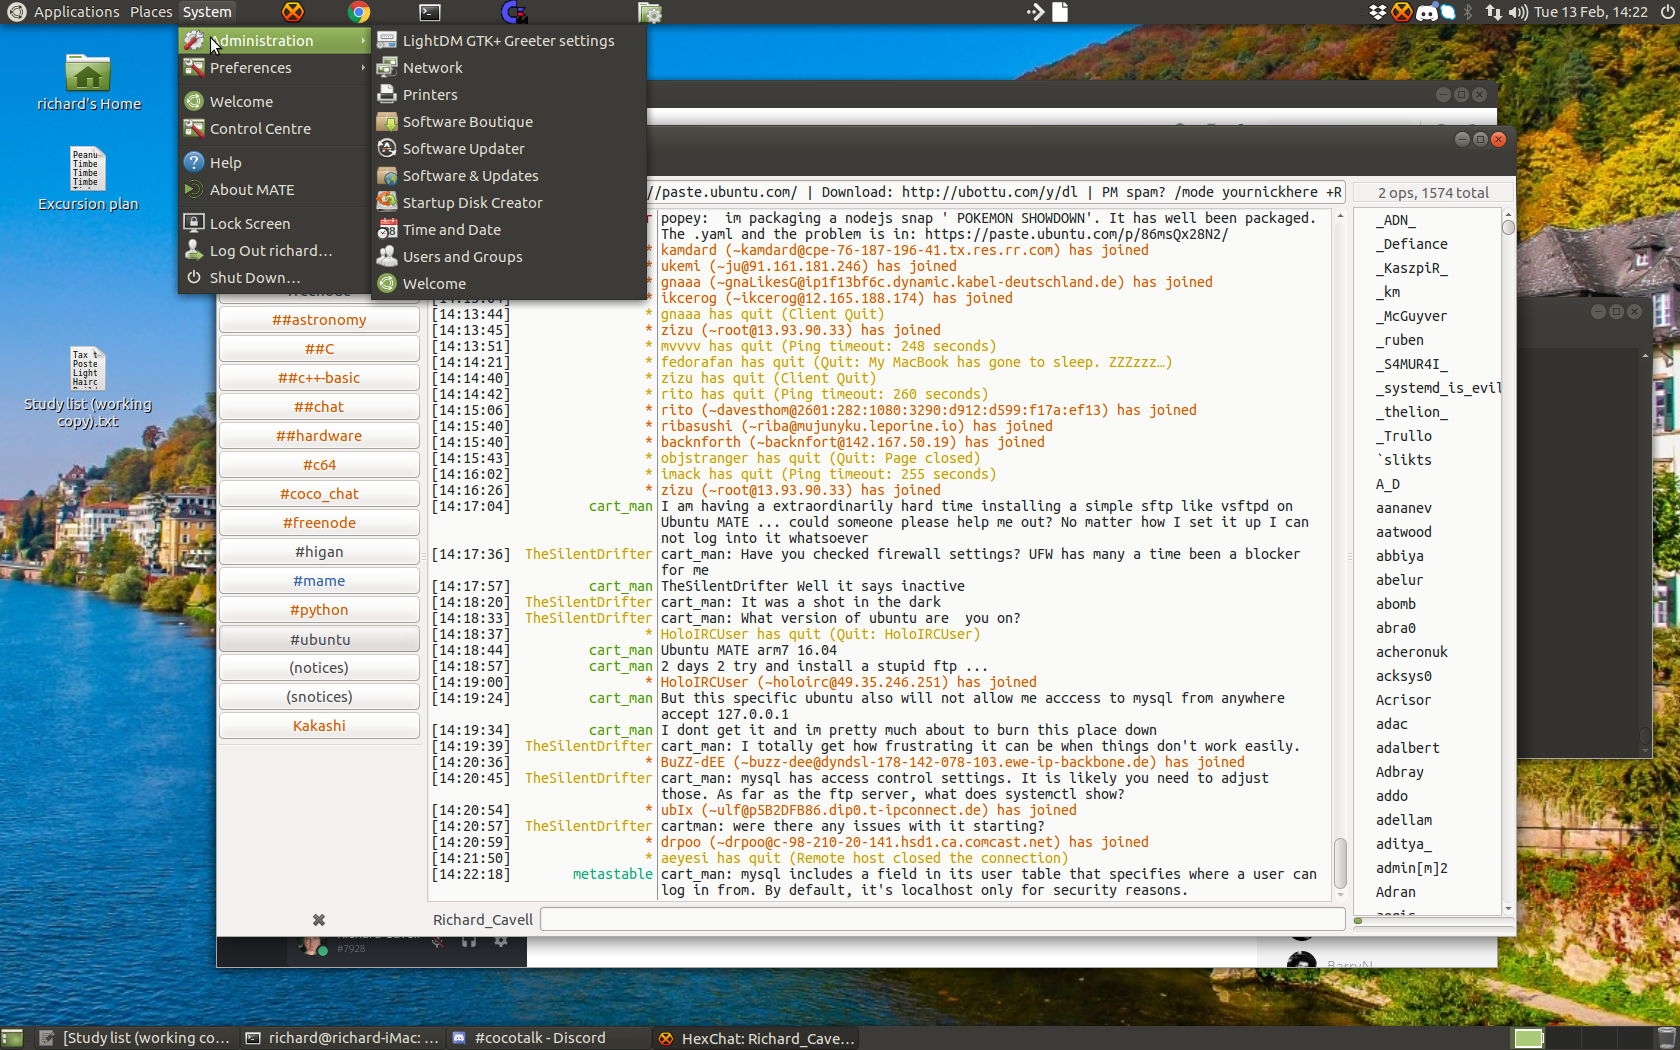Open Network from the Administration menu
Viewport: 1680px width, 1050px height.
point(508,68)
